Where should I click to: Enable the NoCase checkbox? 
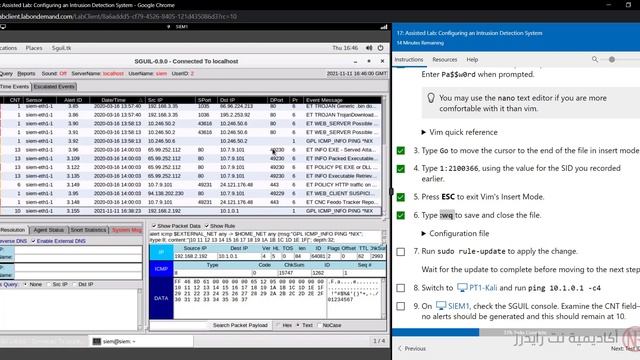[x=319, y=325]
